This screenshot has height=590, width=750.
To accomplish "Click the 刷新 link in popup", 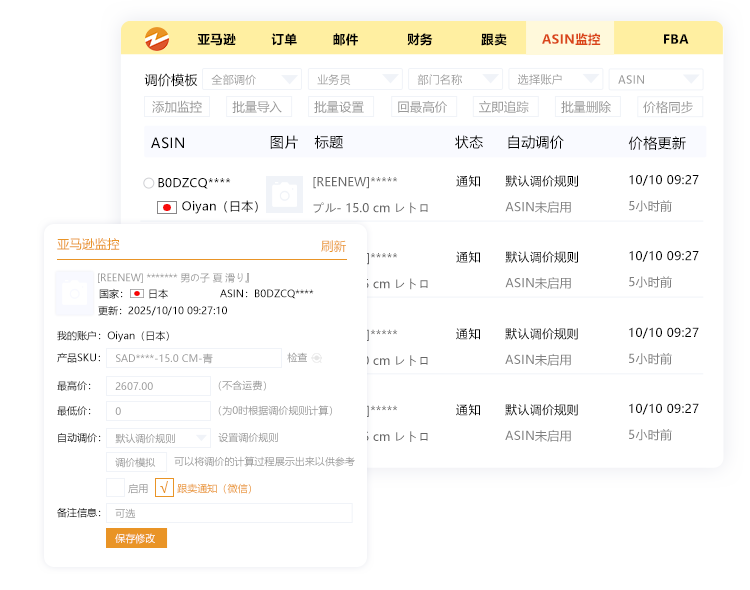I will [x=333, y=246].
